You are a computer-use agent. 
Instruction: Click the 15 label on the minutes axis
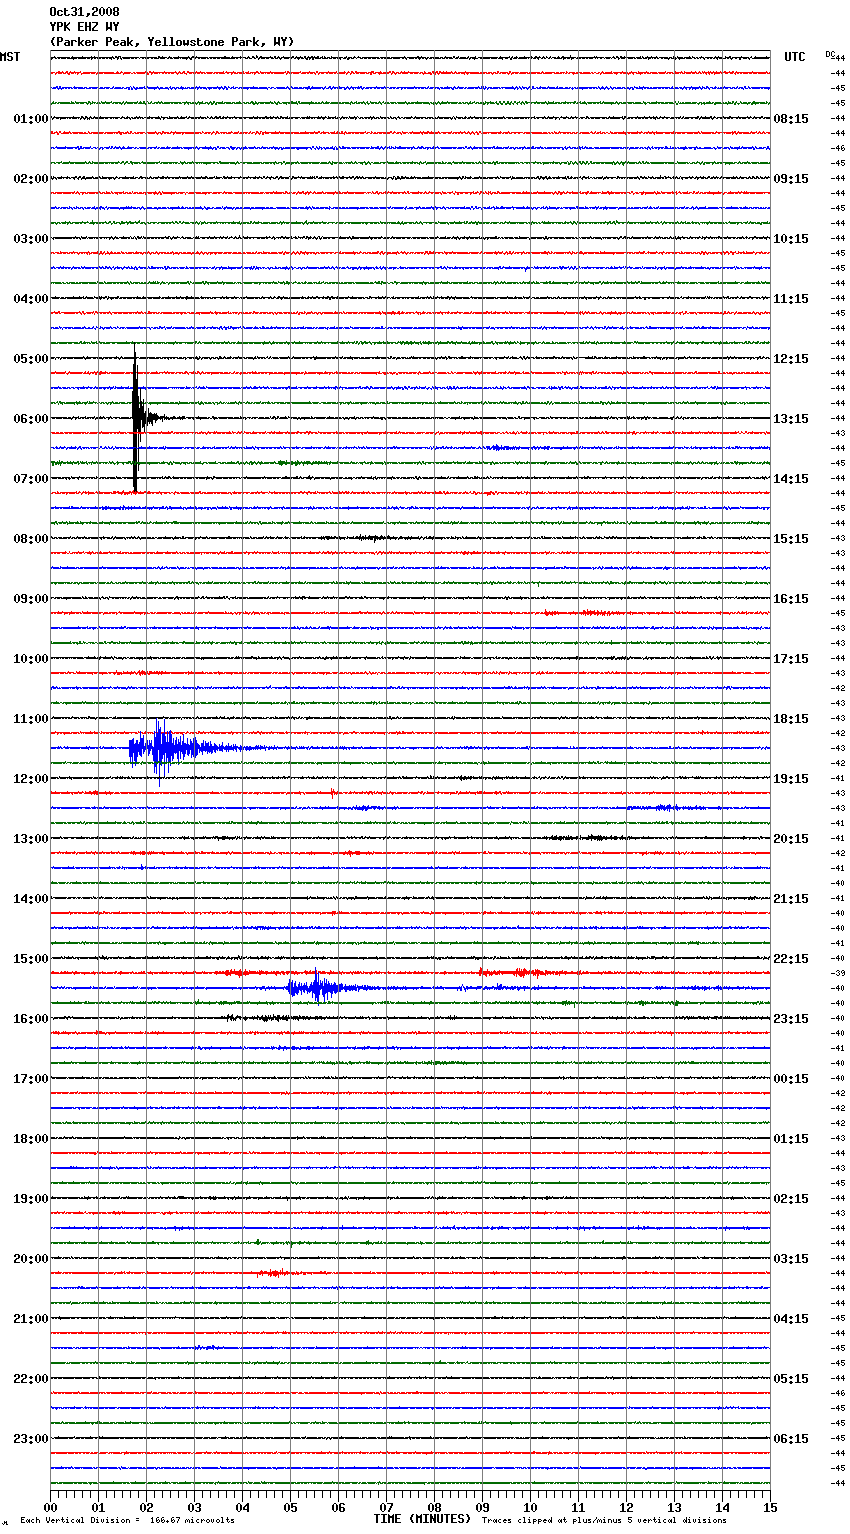(770, 1507)
